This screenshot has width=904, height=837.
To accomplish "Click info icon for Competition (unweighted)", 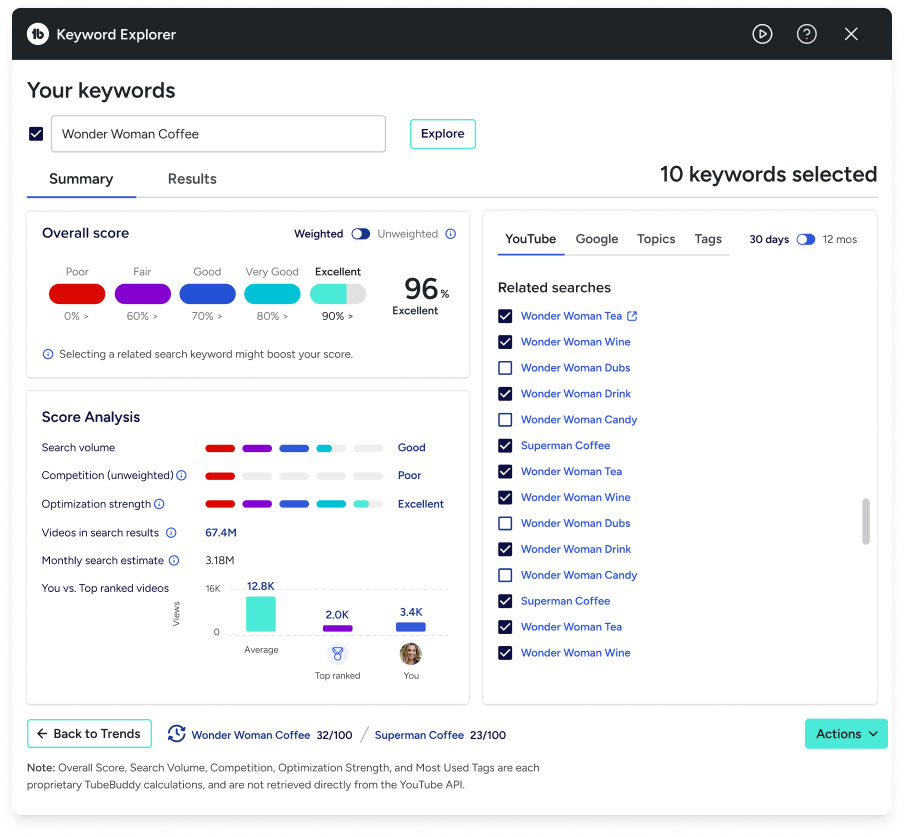I will pyautogui.click(x=182, y=475).
